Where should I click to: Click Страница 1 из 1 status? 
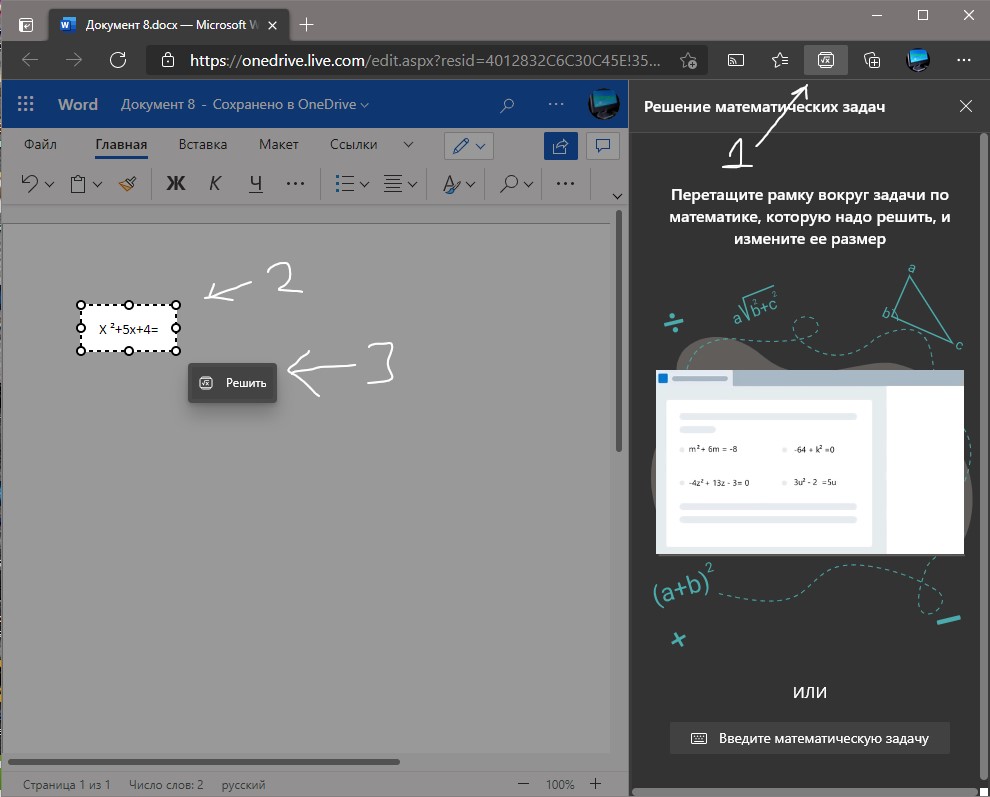(x=66, y=784)
